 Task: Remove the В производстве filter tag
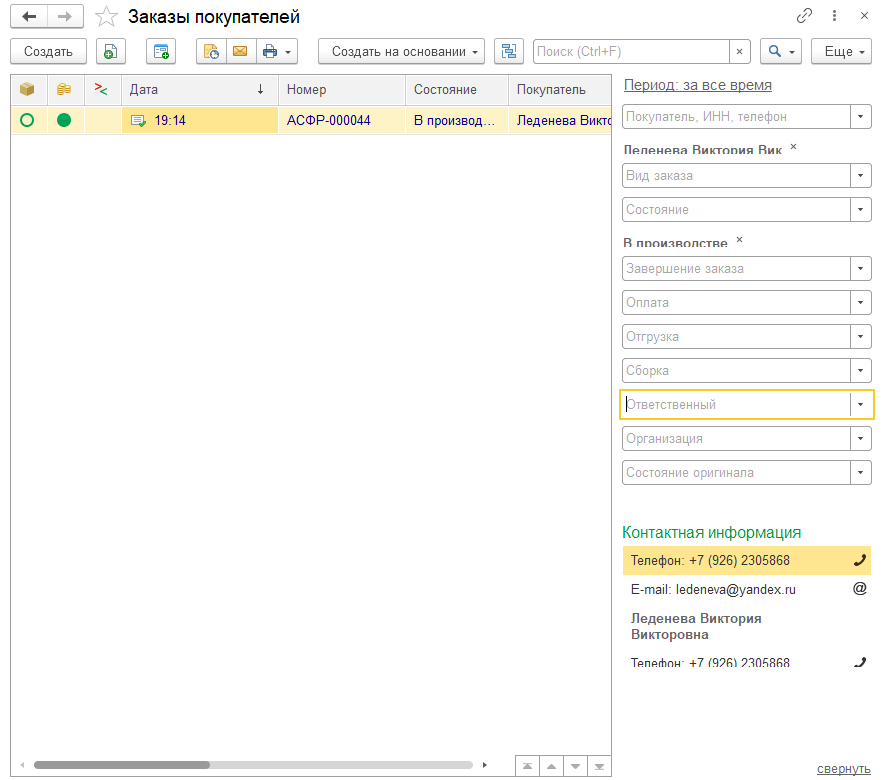740,240
